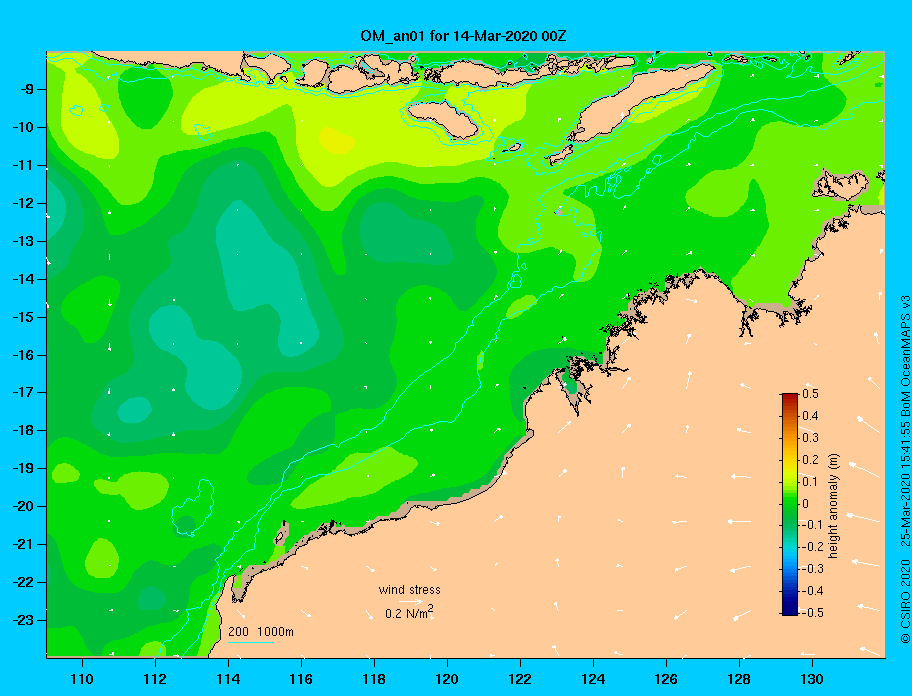Click the "-0.4" colorbar tick label
Image resolution: width=912 pixels, height=696 pixels.
click(812, 591)
